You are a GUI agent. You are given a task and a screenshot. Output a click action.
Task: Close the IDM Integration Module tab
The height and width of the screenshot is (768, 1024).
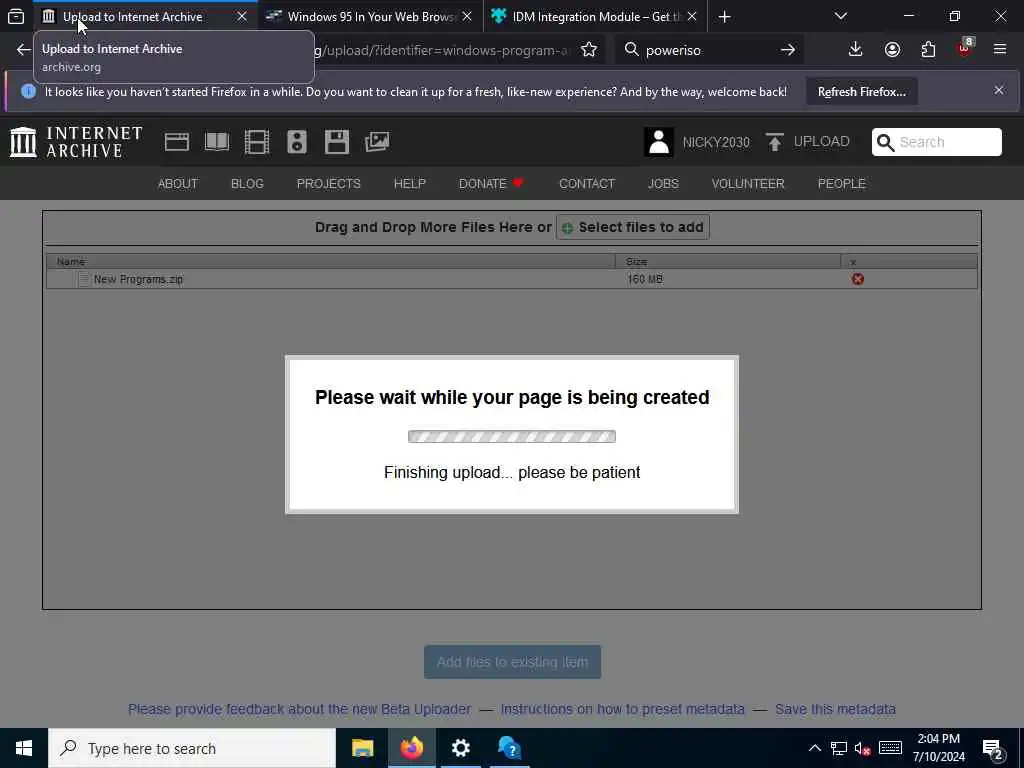pyautogui.click(x=692, y=16)
